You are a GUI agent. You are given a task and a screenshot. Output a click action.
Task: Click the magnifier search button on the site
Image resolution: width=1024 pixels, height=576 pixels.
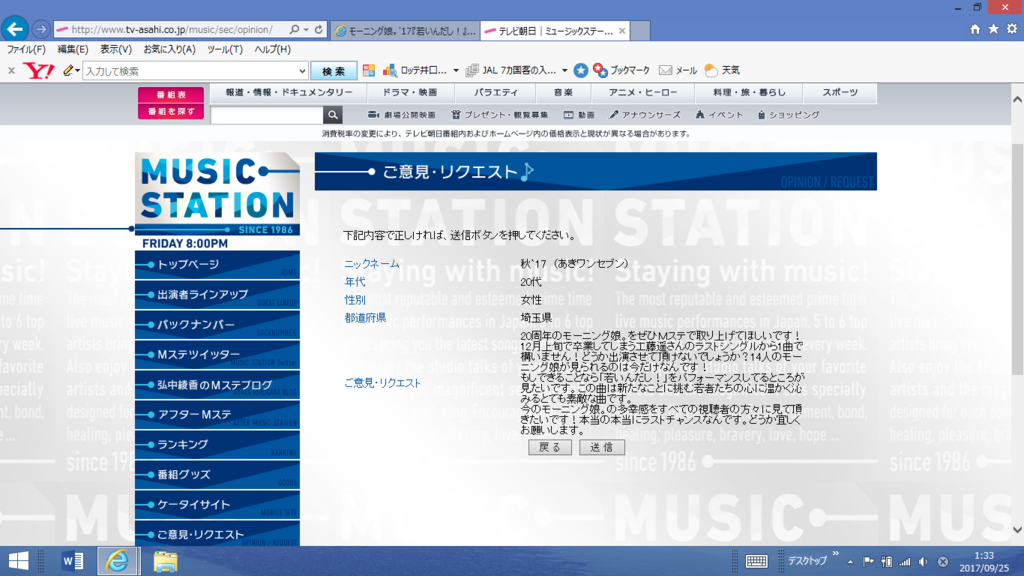point(333,115)
